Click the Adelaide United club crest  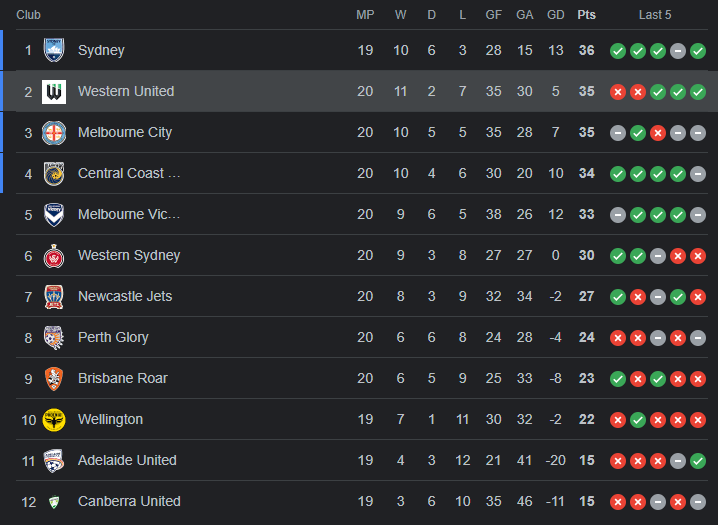click(x=54, y=460)
